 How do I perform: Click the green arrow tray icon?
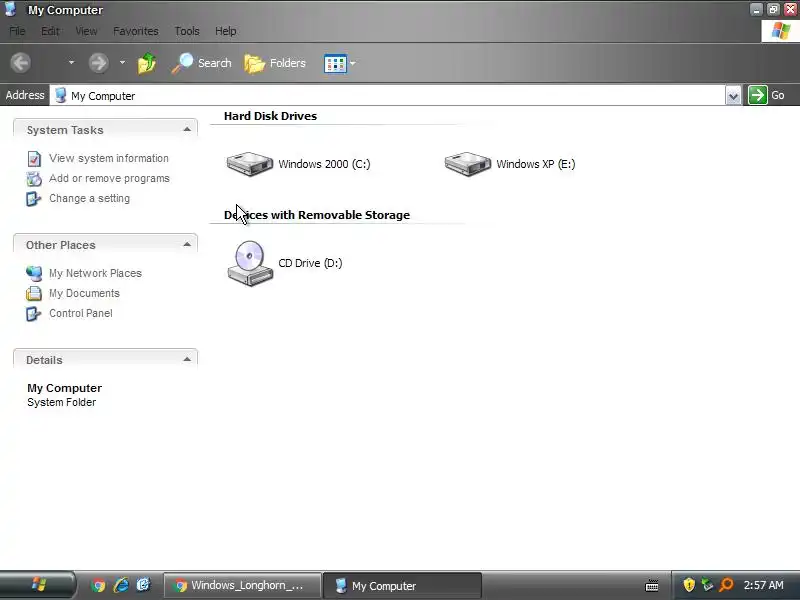(707, 585)
